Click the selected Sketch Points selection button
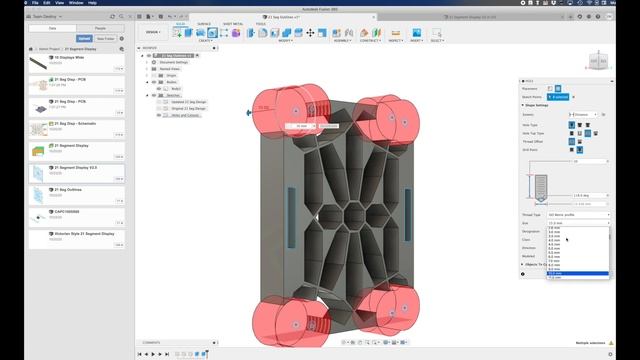Viewport: 640px width, 360px height. pyautogui.click(x=558, y=97)
